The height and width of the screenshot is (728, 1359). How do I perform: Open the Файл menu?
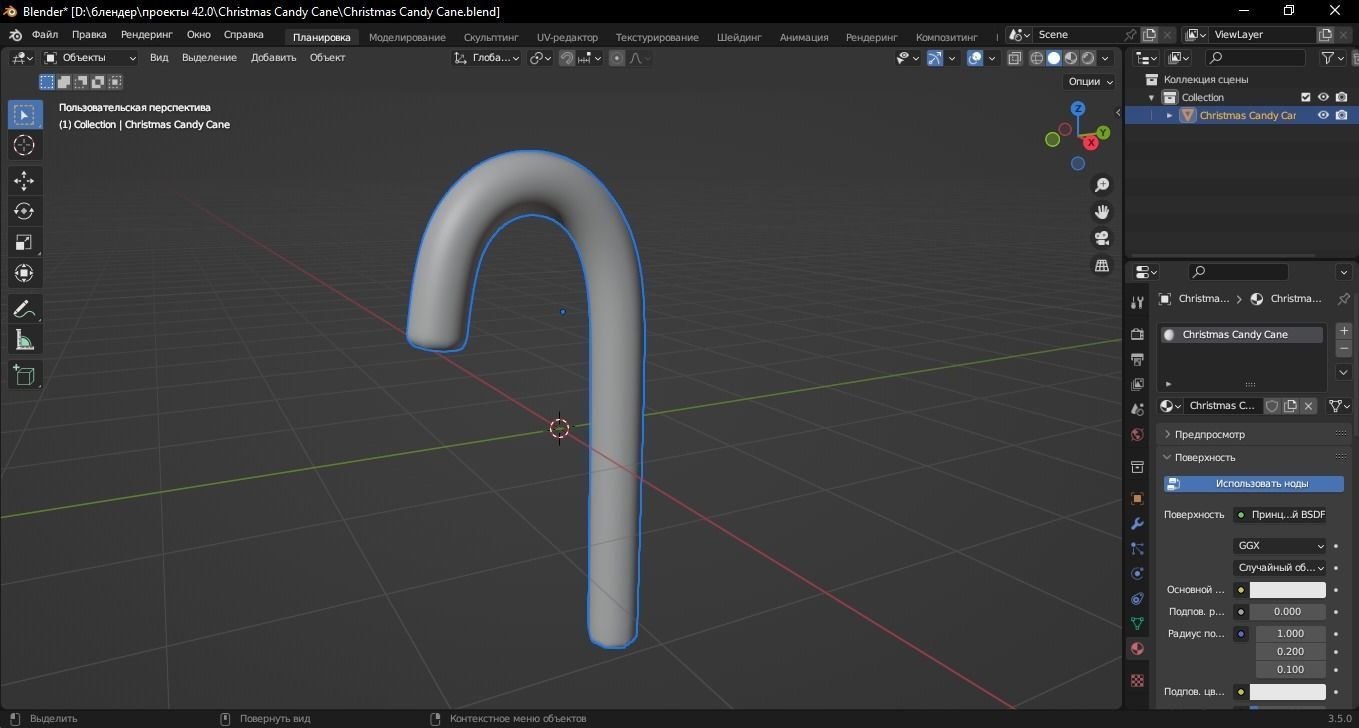click(45, 35)
